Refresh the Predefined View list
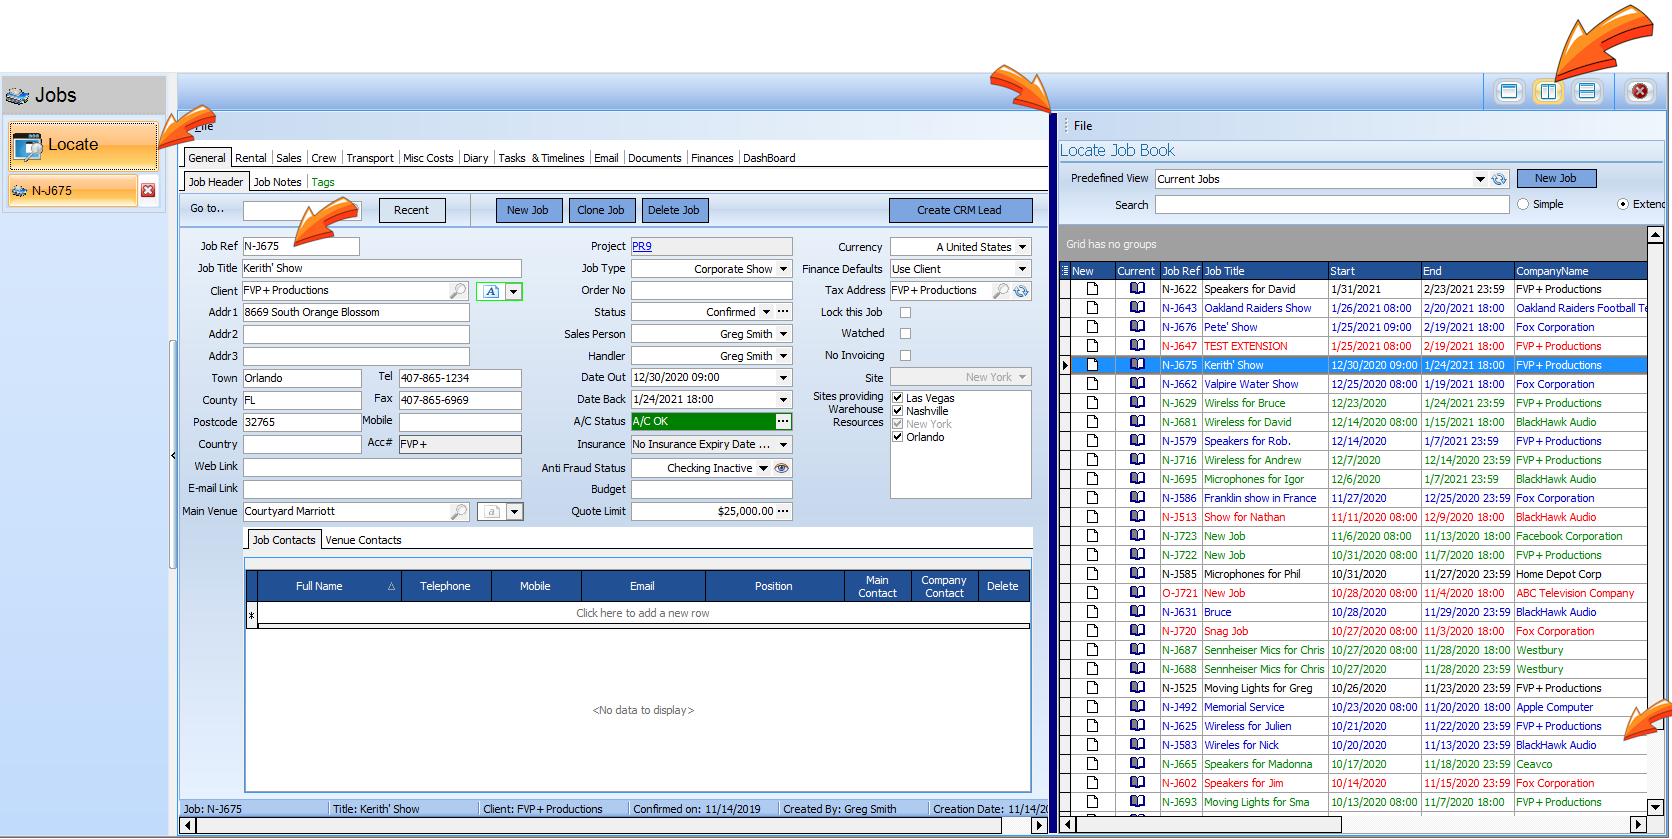The width and height of the screenshot is (1672, 839). pyautogui.click(x=1499, y=180)
